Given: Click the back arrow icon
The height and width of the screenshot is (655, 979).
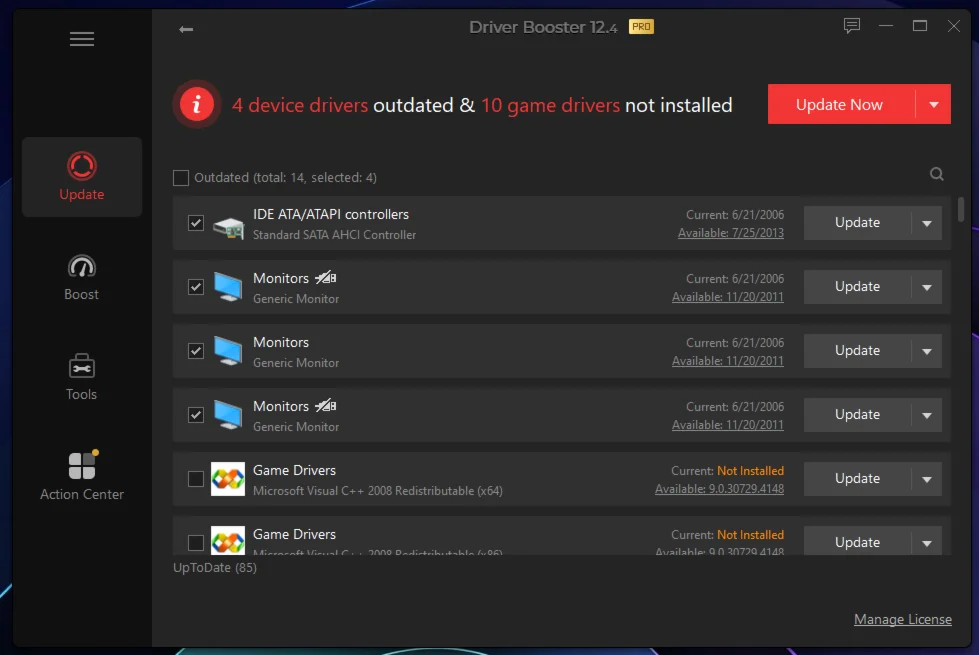Looking at the screenshot, I should click(186, 29).
